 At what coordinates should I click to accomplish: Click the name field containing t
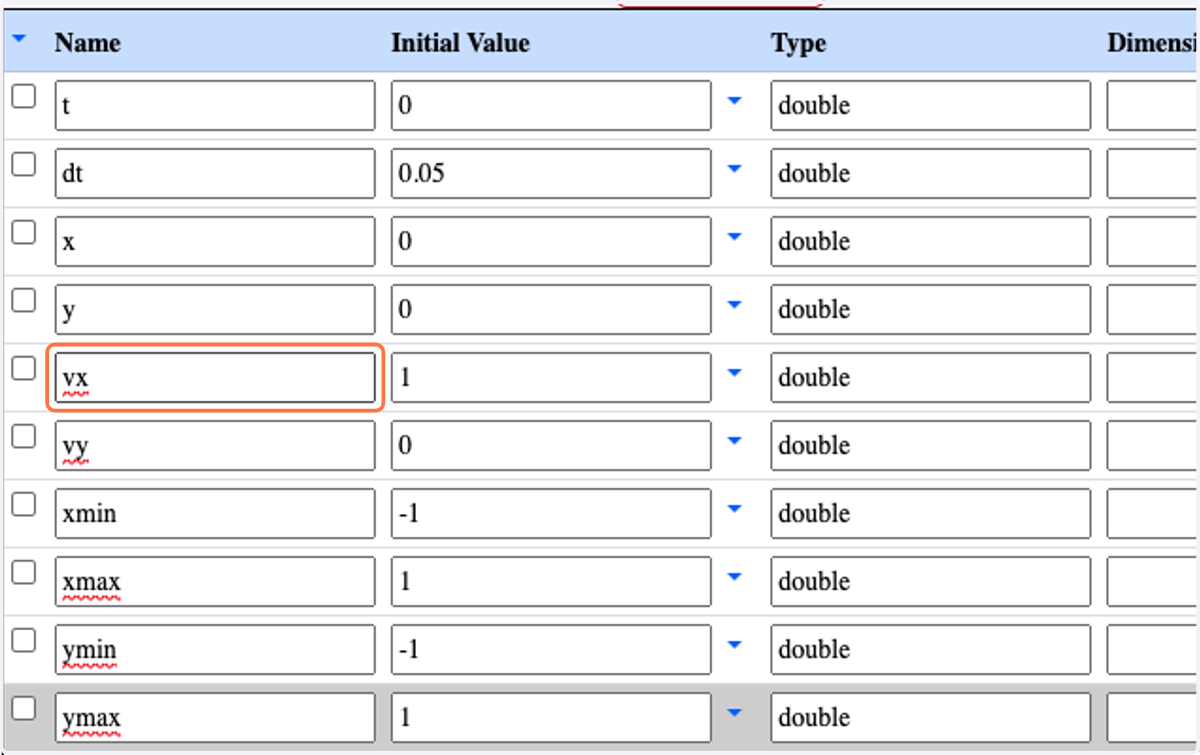click(215, 106)
